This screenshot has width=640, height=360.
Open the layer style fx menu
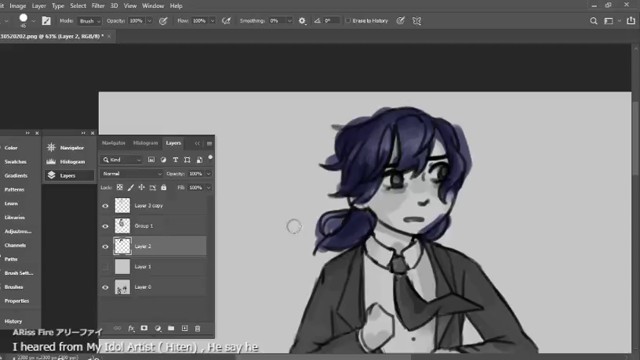(131, 328)
